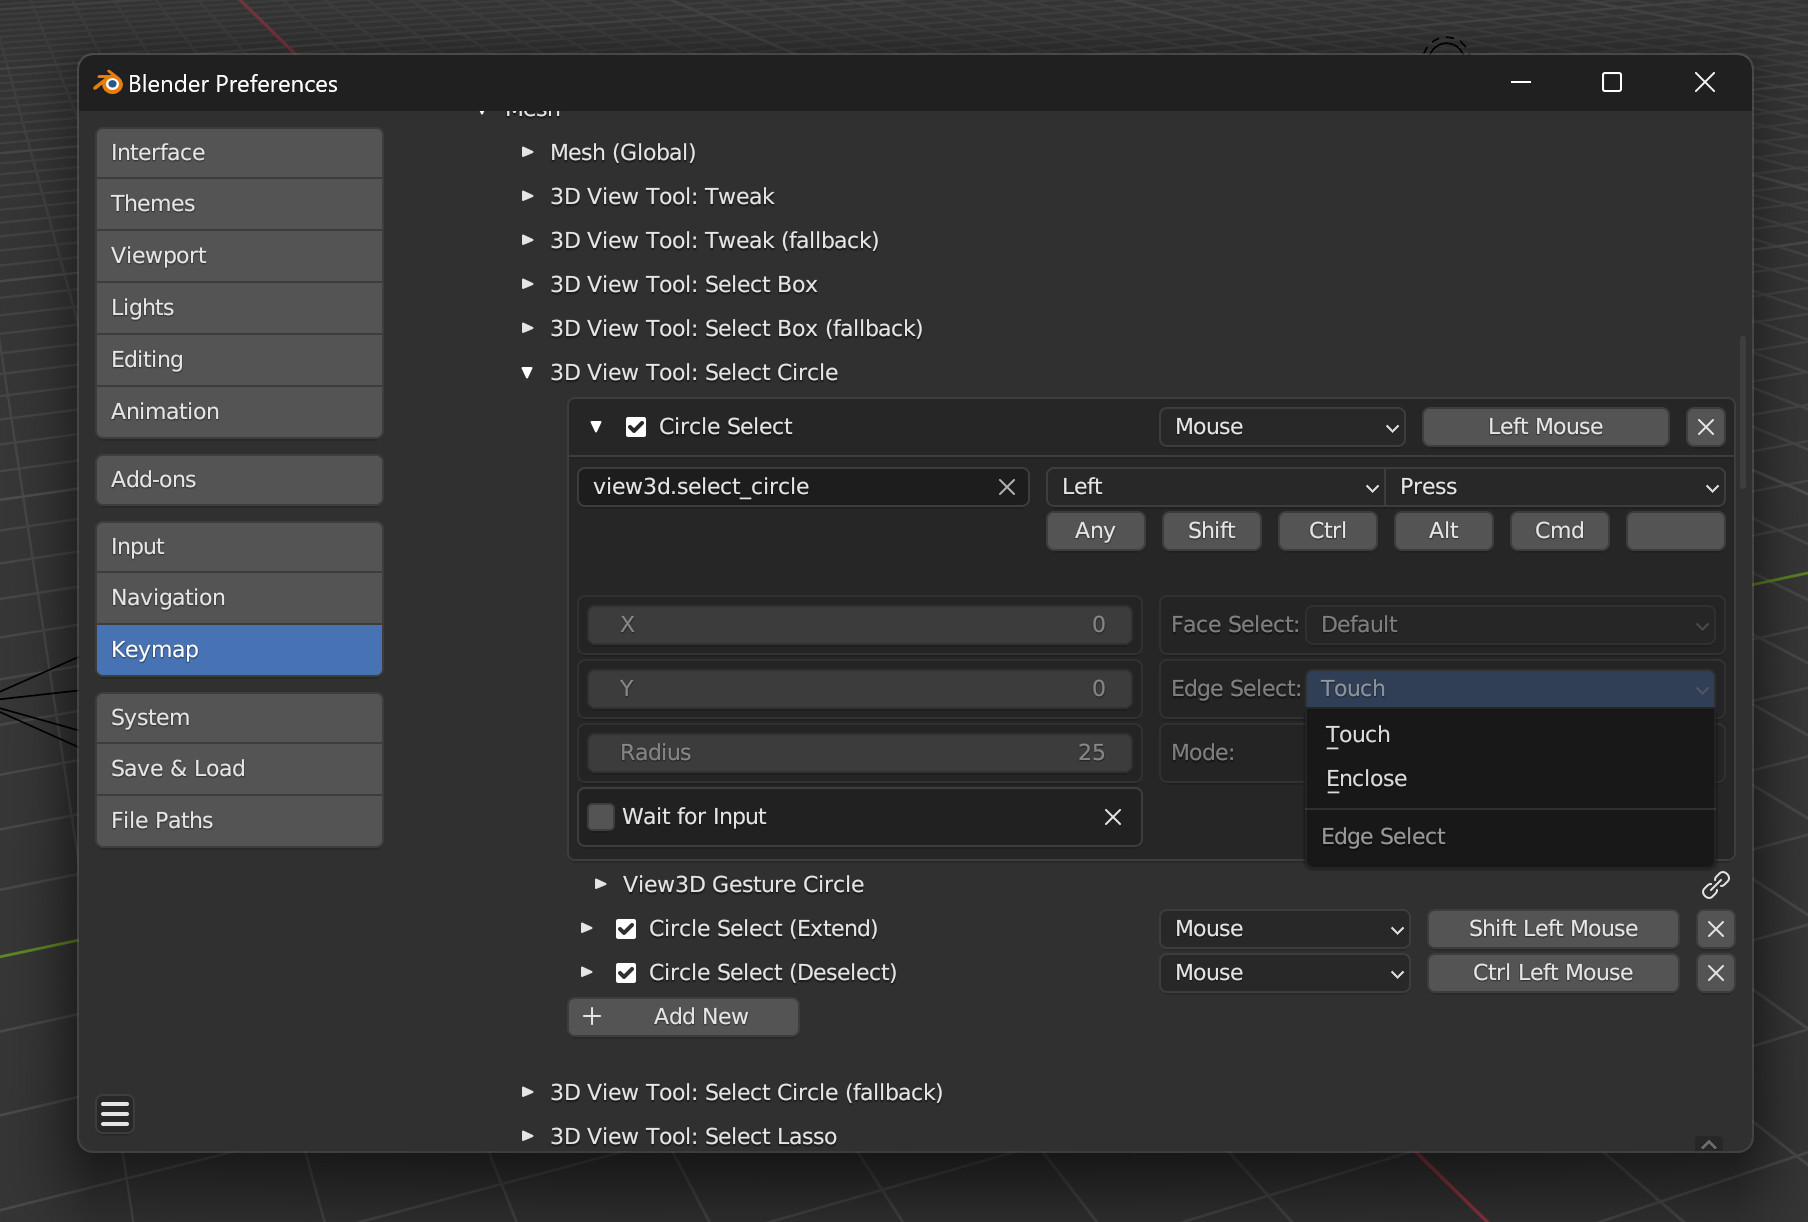Viewport: 1808px width, 1222px height.
Task: Click the scroll-up chevron at bottom right
Action: pos(1709,1144)
